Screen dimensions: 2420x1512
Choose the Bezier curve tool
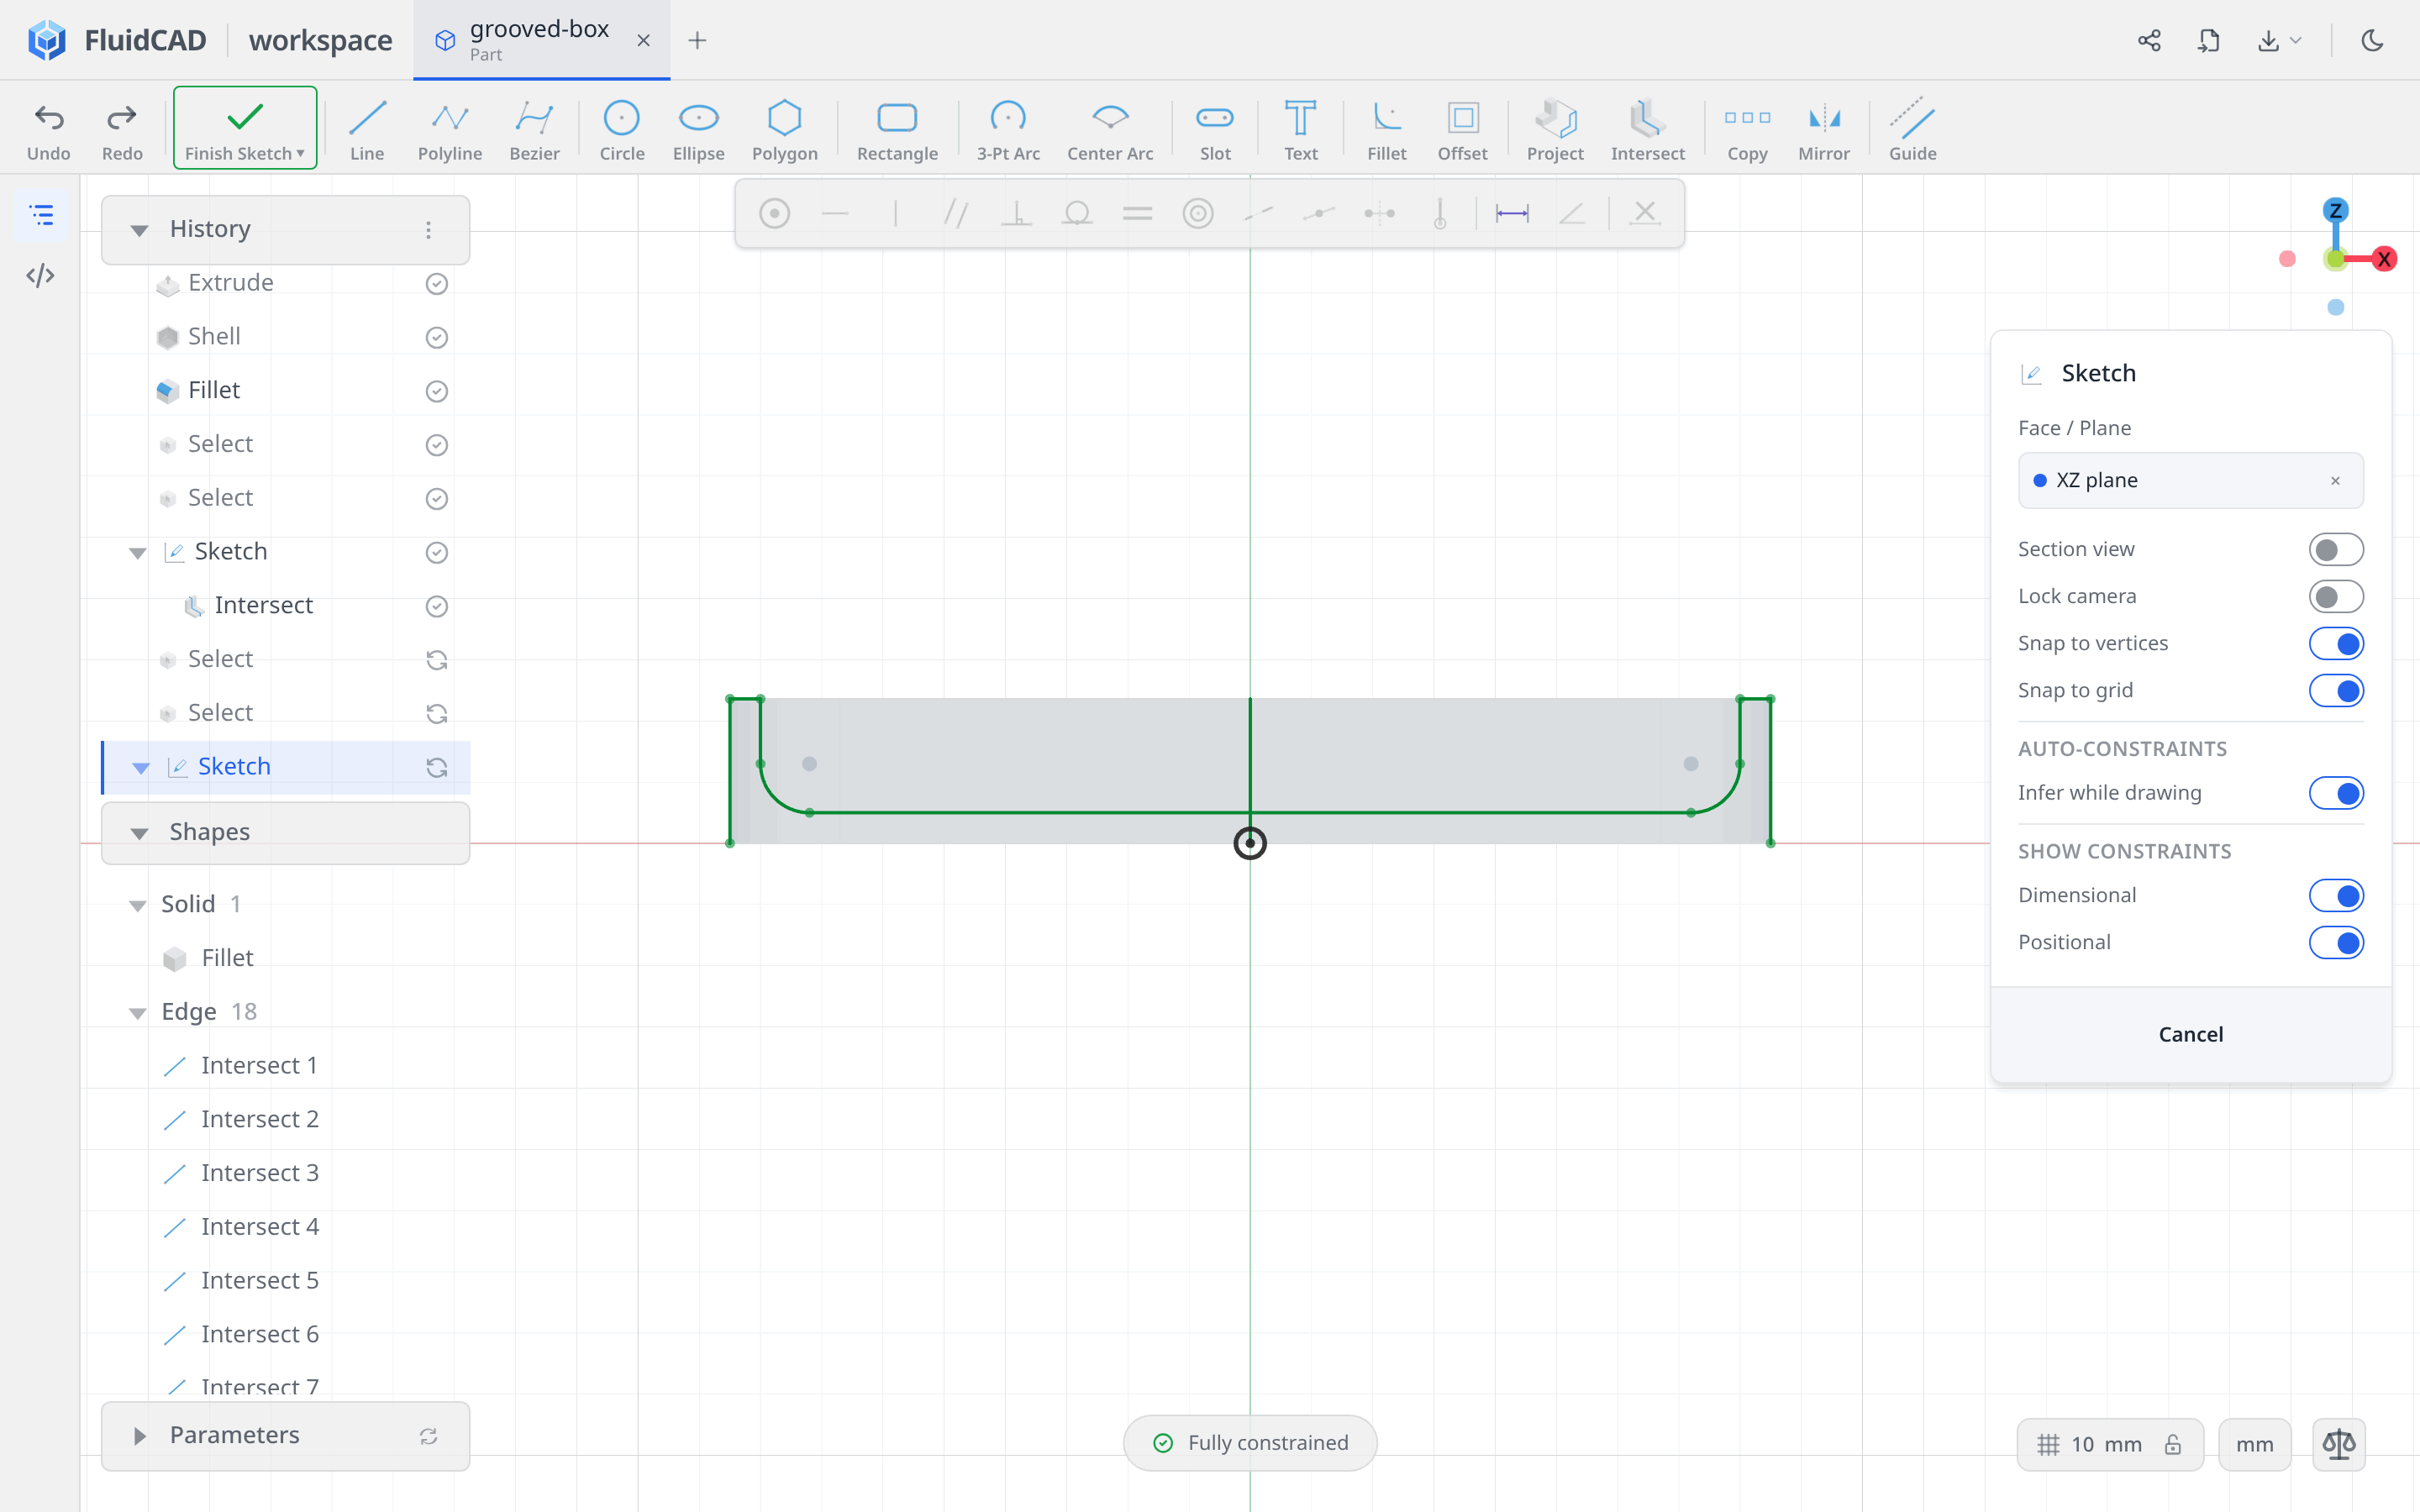(x=534, y=130)
